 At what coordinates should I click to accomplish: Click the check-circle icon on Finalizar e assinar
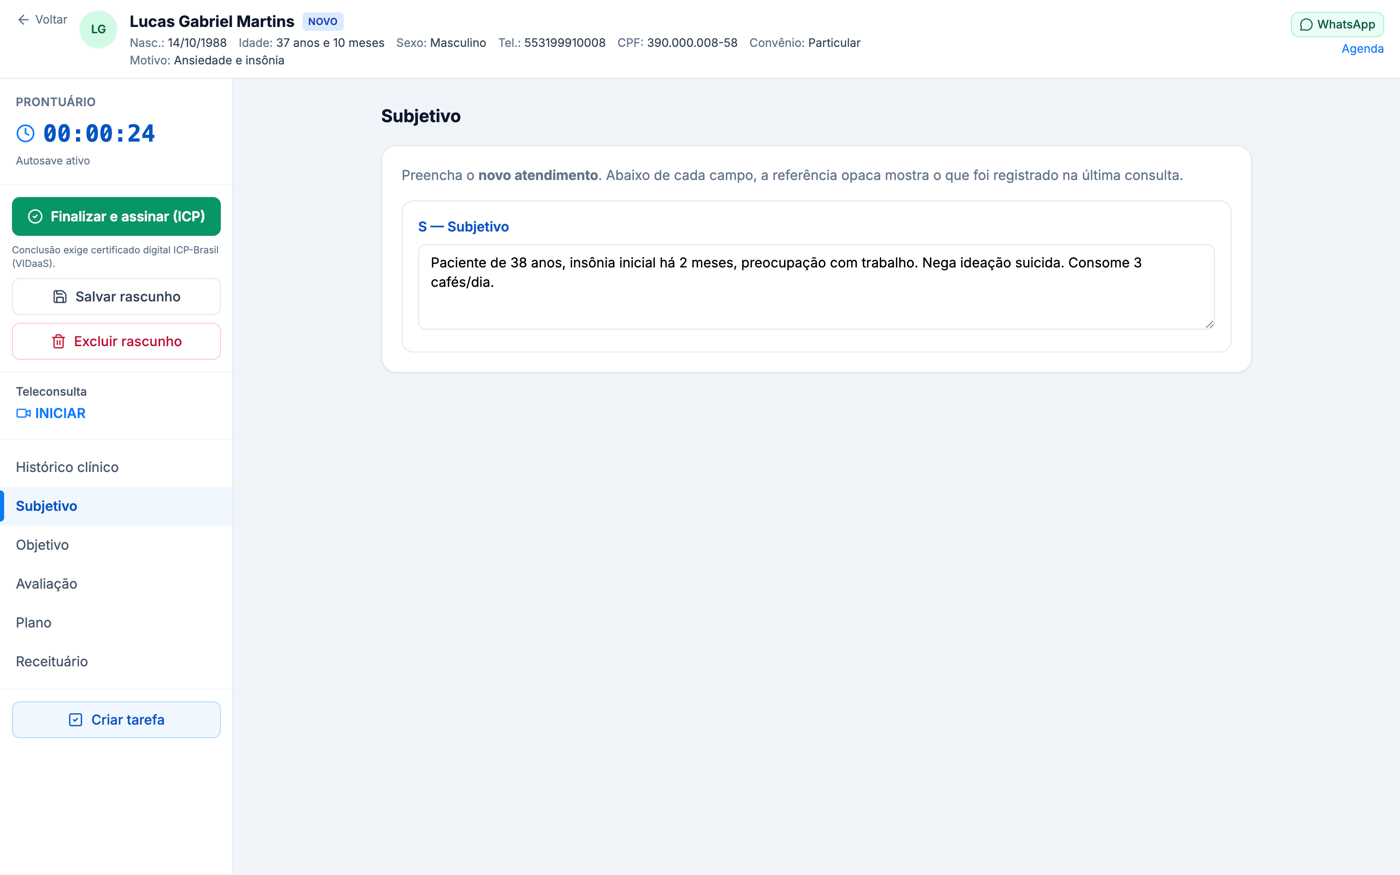[x=35, y=216]
